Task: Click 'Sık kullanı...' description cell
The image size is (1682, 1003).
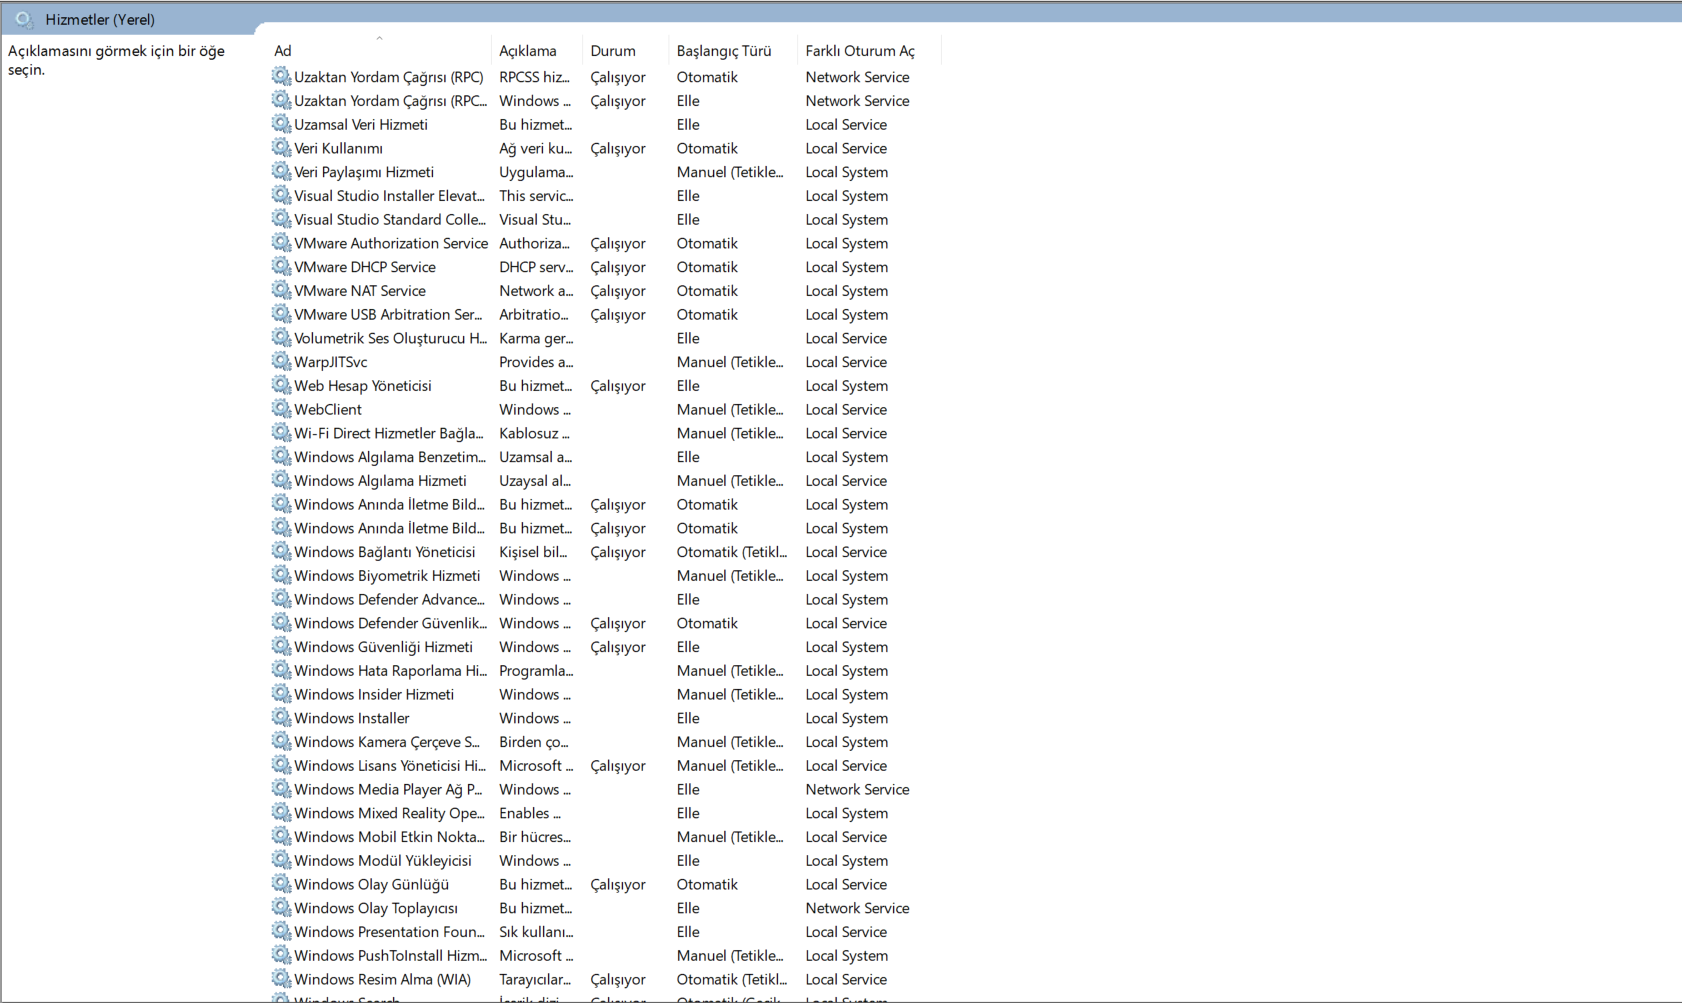Action: click(535, 932)
